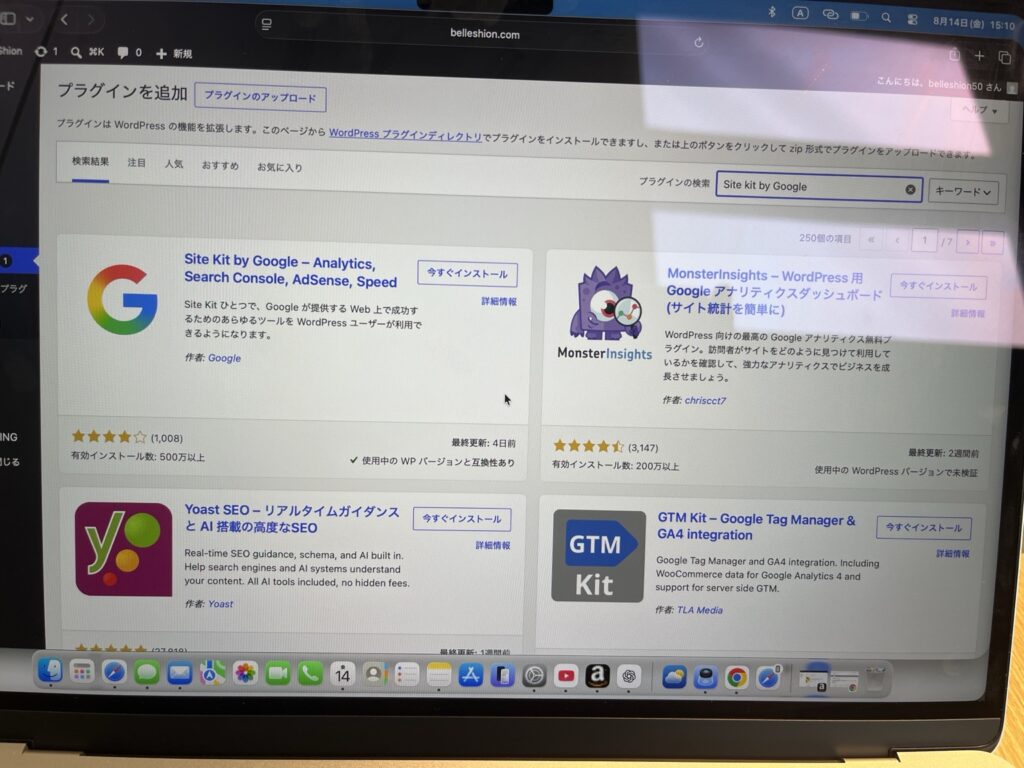Screen dimensions: 1024x768
Task: Install Yoast SEO plugin now
Action: [462, 519]
